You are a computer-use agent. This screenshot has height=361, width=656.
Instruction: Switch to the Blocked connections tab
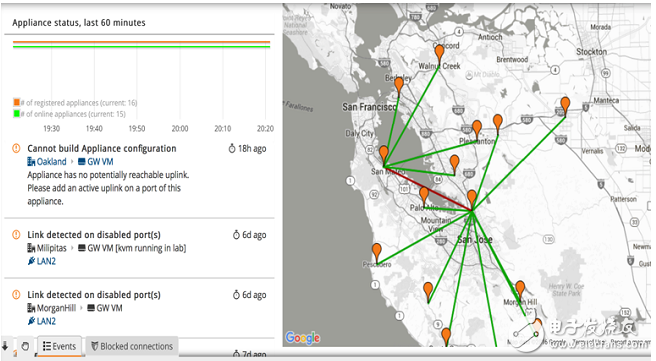132,346
